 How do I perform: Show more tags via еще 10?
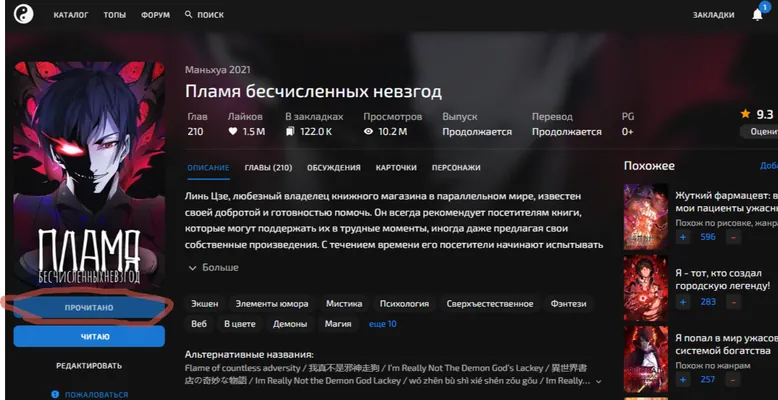click(383, 324)
